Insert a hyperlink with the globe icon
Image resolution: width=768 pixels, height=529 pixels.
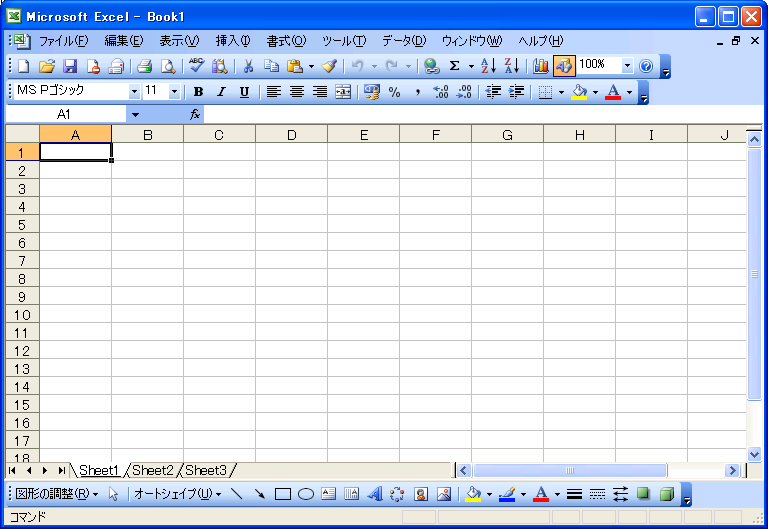click(432, 66)
